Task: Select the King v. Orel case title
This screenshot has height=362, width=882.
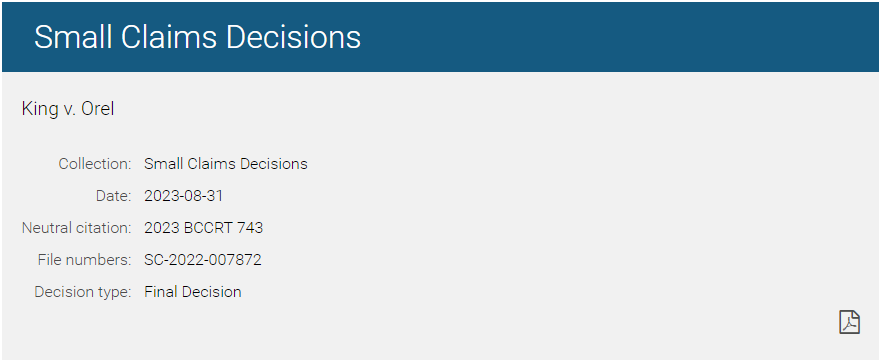Action: coord(68,109)
